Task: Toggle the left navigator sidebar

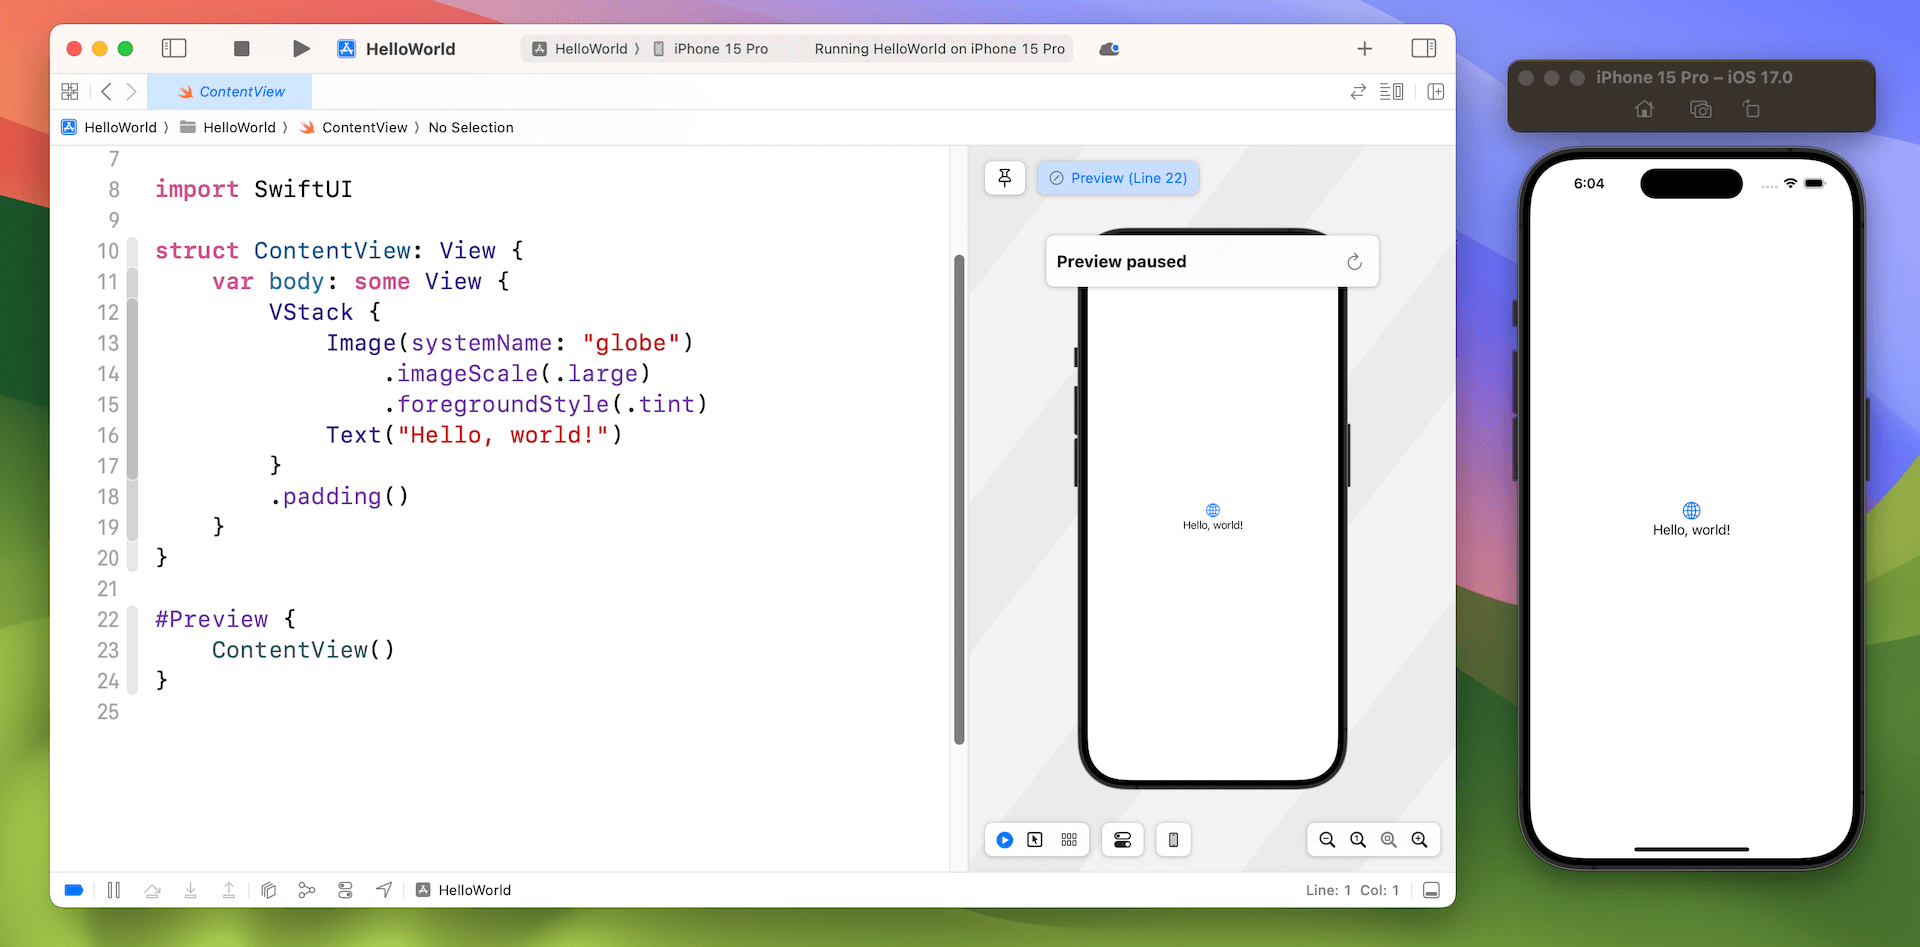Action: tap(174, 48)
